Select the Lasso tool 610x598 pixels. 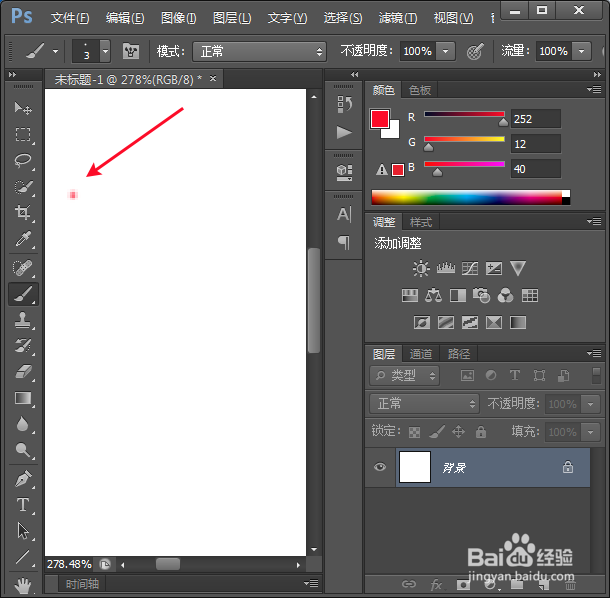23,161
